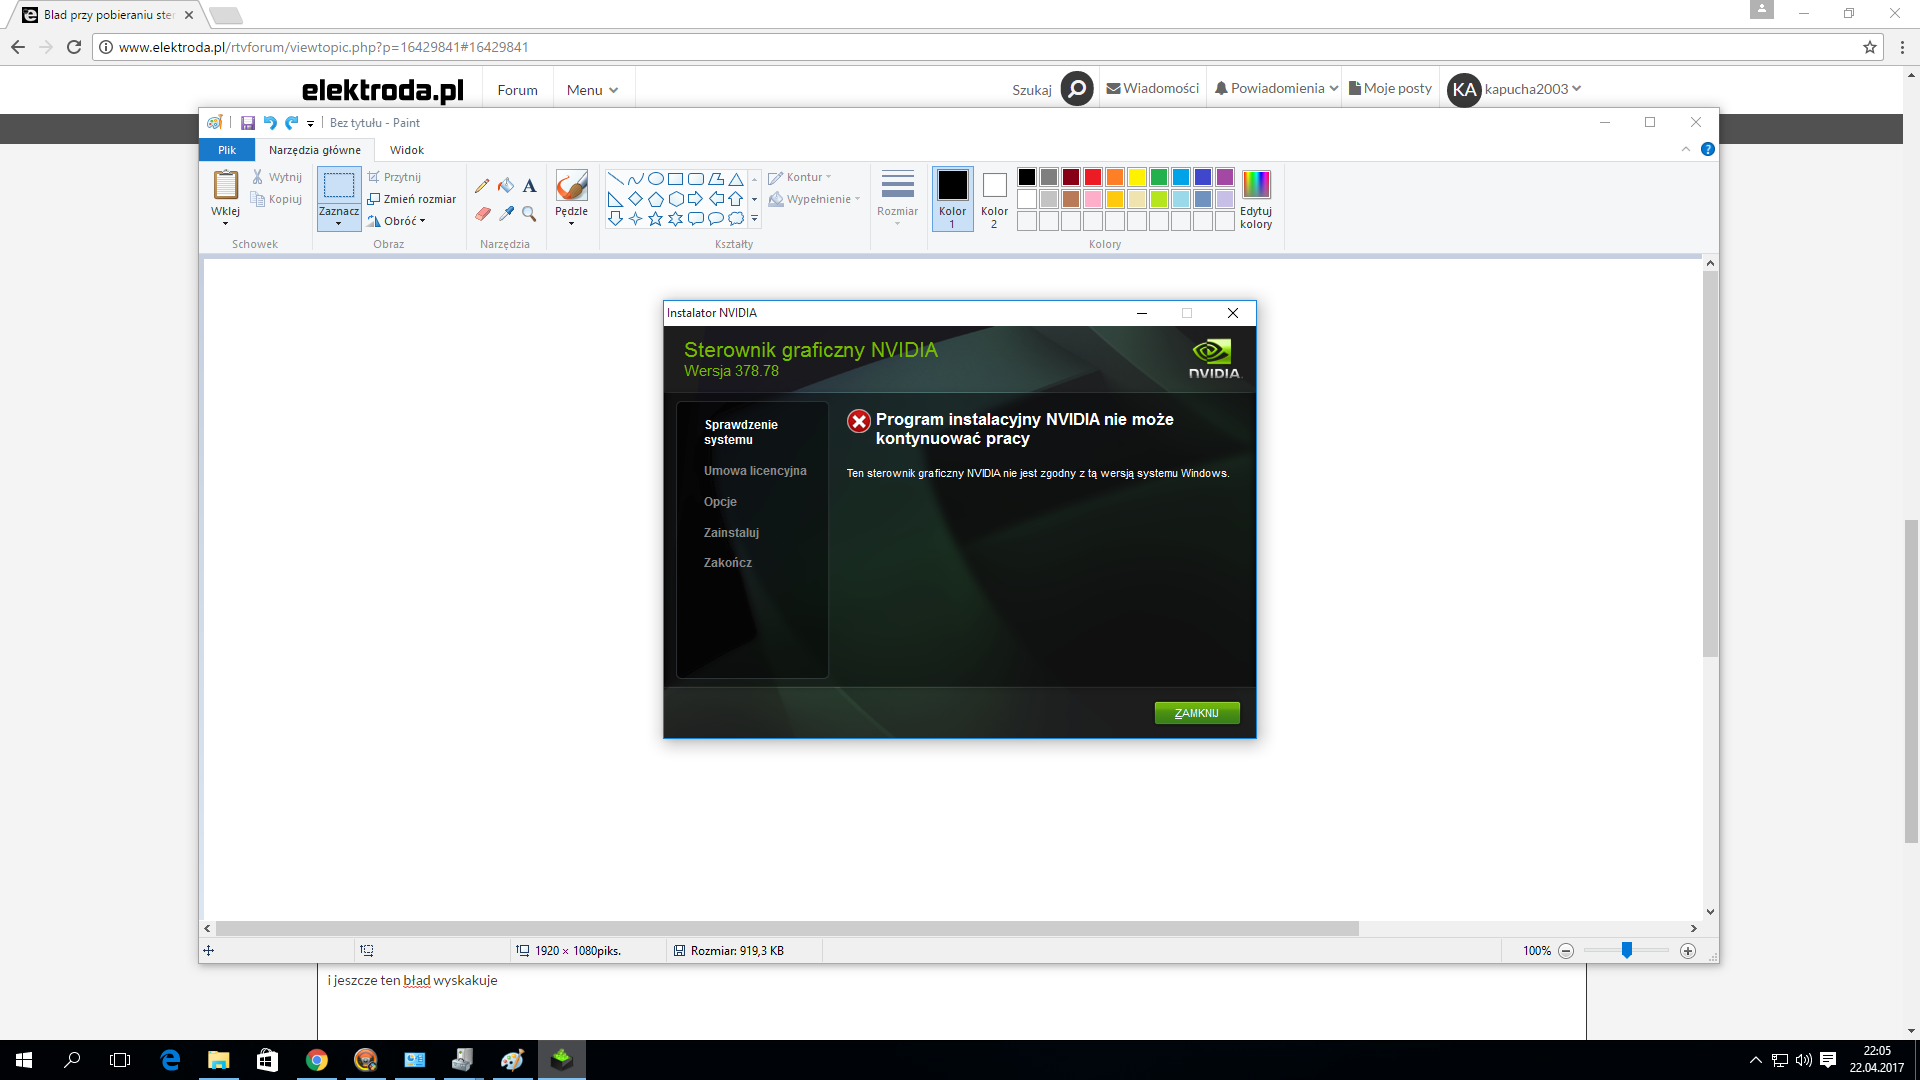The height and width of the screenshot is (1080, 1920).
Task: Save the Paint image from the quick toolbar
Action: (x=247, y=123)
